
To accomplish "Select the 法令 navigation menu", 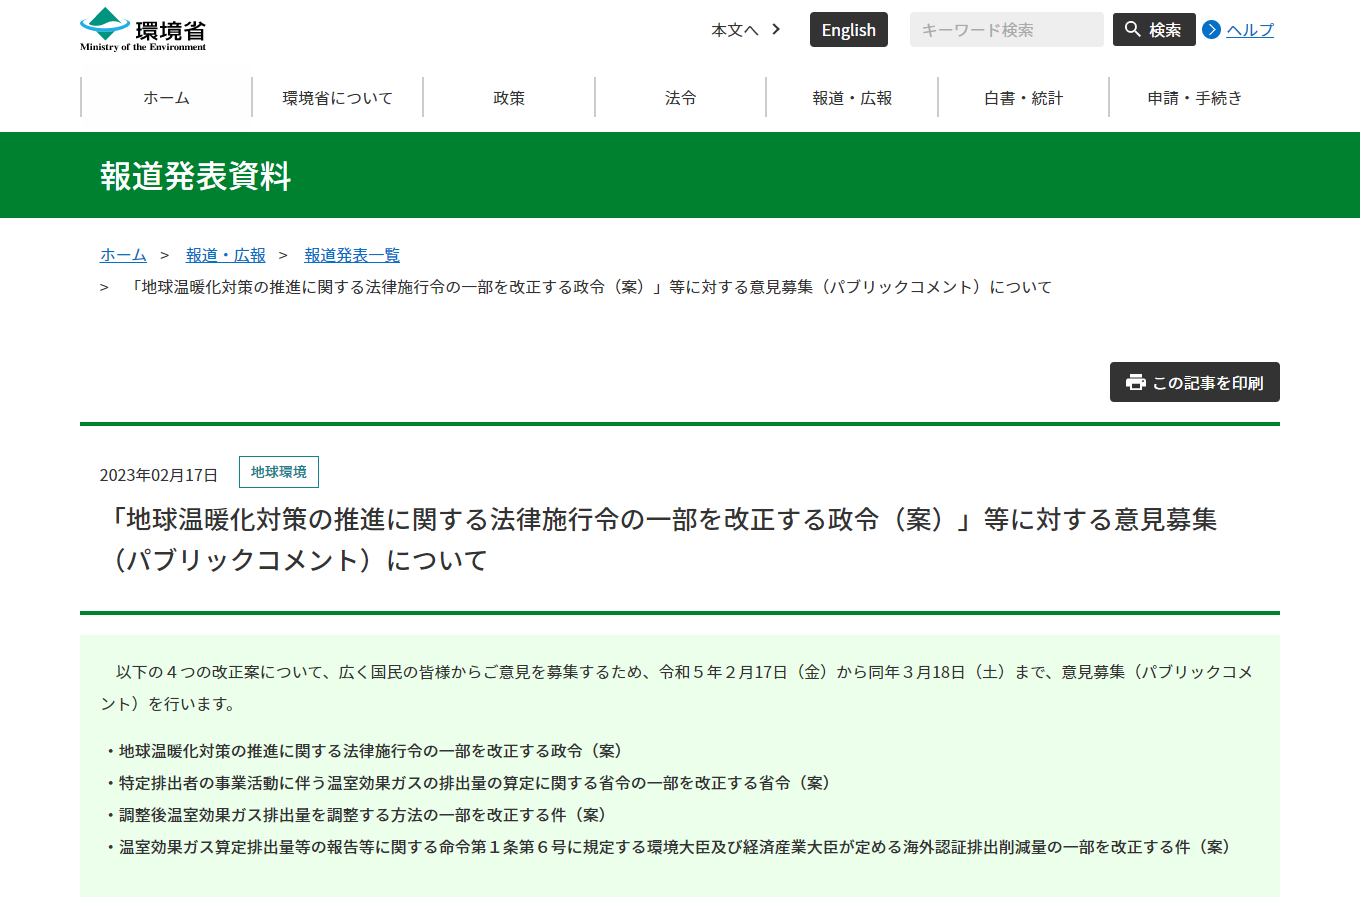I will pyautogui.click(x=680, y=98).
